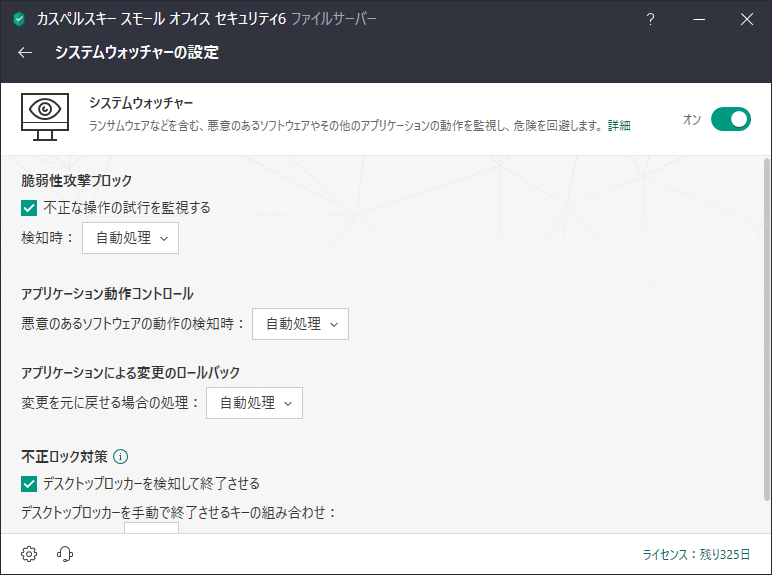Close the Kaspersky window
Screen dimensions: 772x575
coord(747,19)
